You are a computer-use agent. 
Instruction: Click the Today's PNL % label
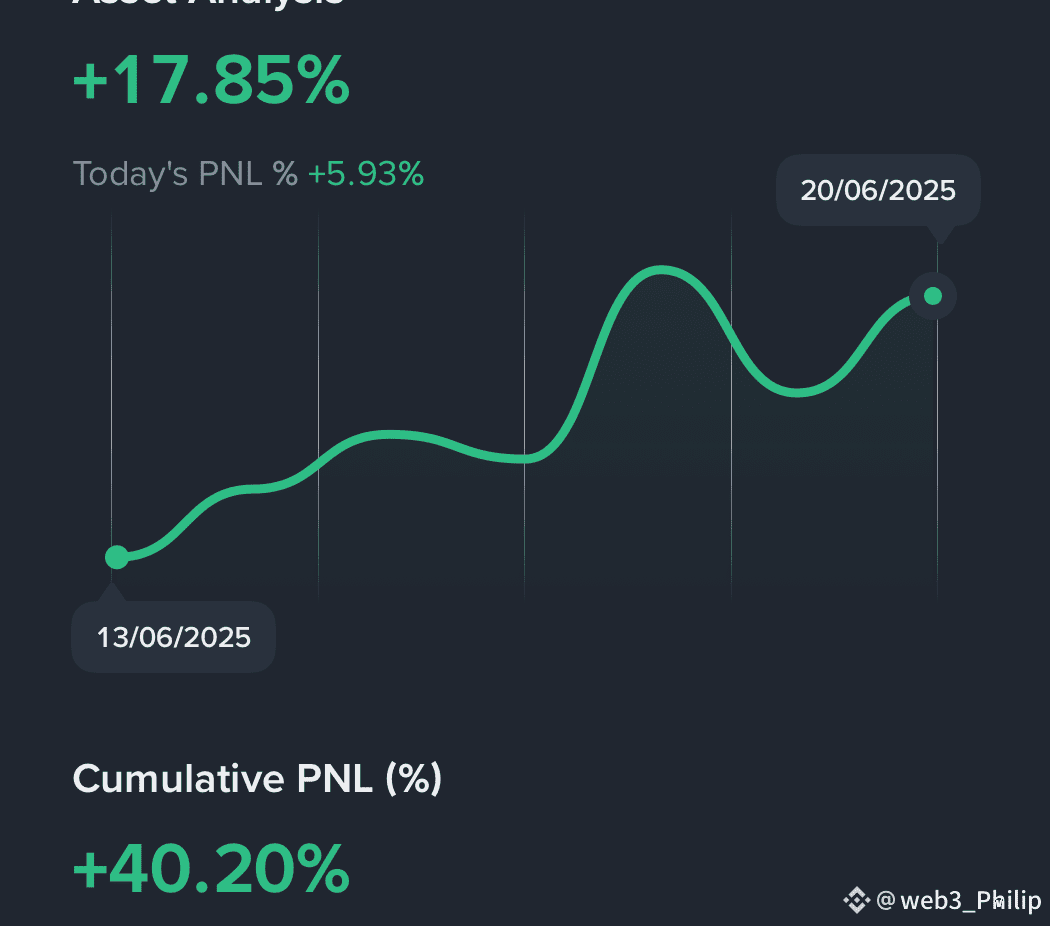tap(185, 174)
